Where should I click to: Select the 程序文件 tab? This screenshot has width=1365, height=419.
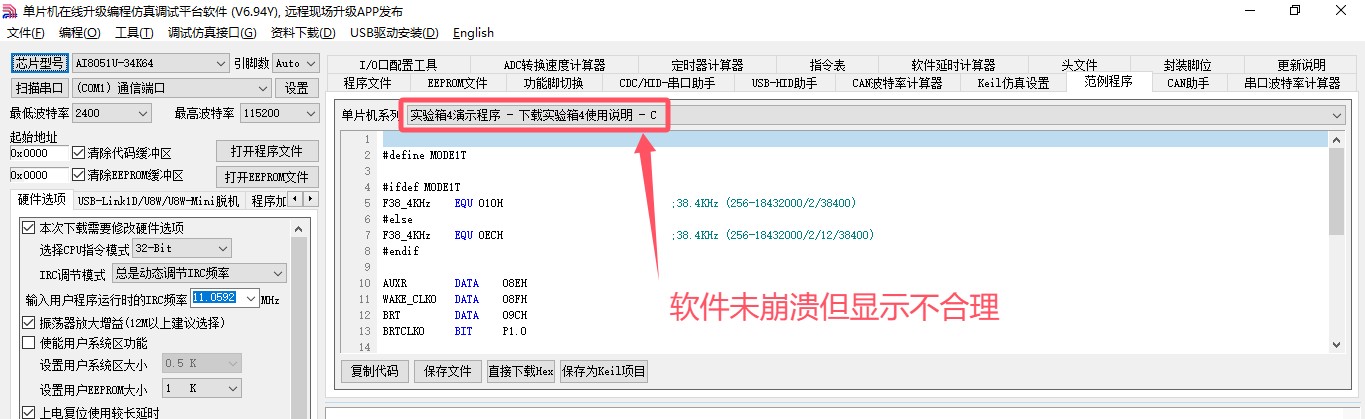coord(367,83)
